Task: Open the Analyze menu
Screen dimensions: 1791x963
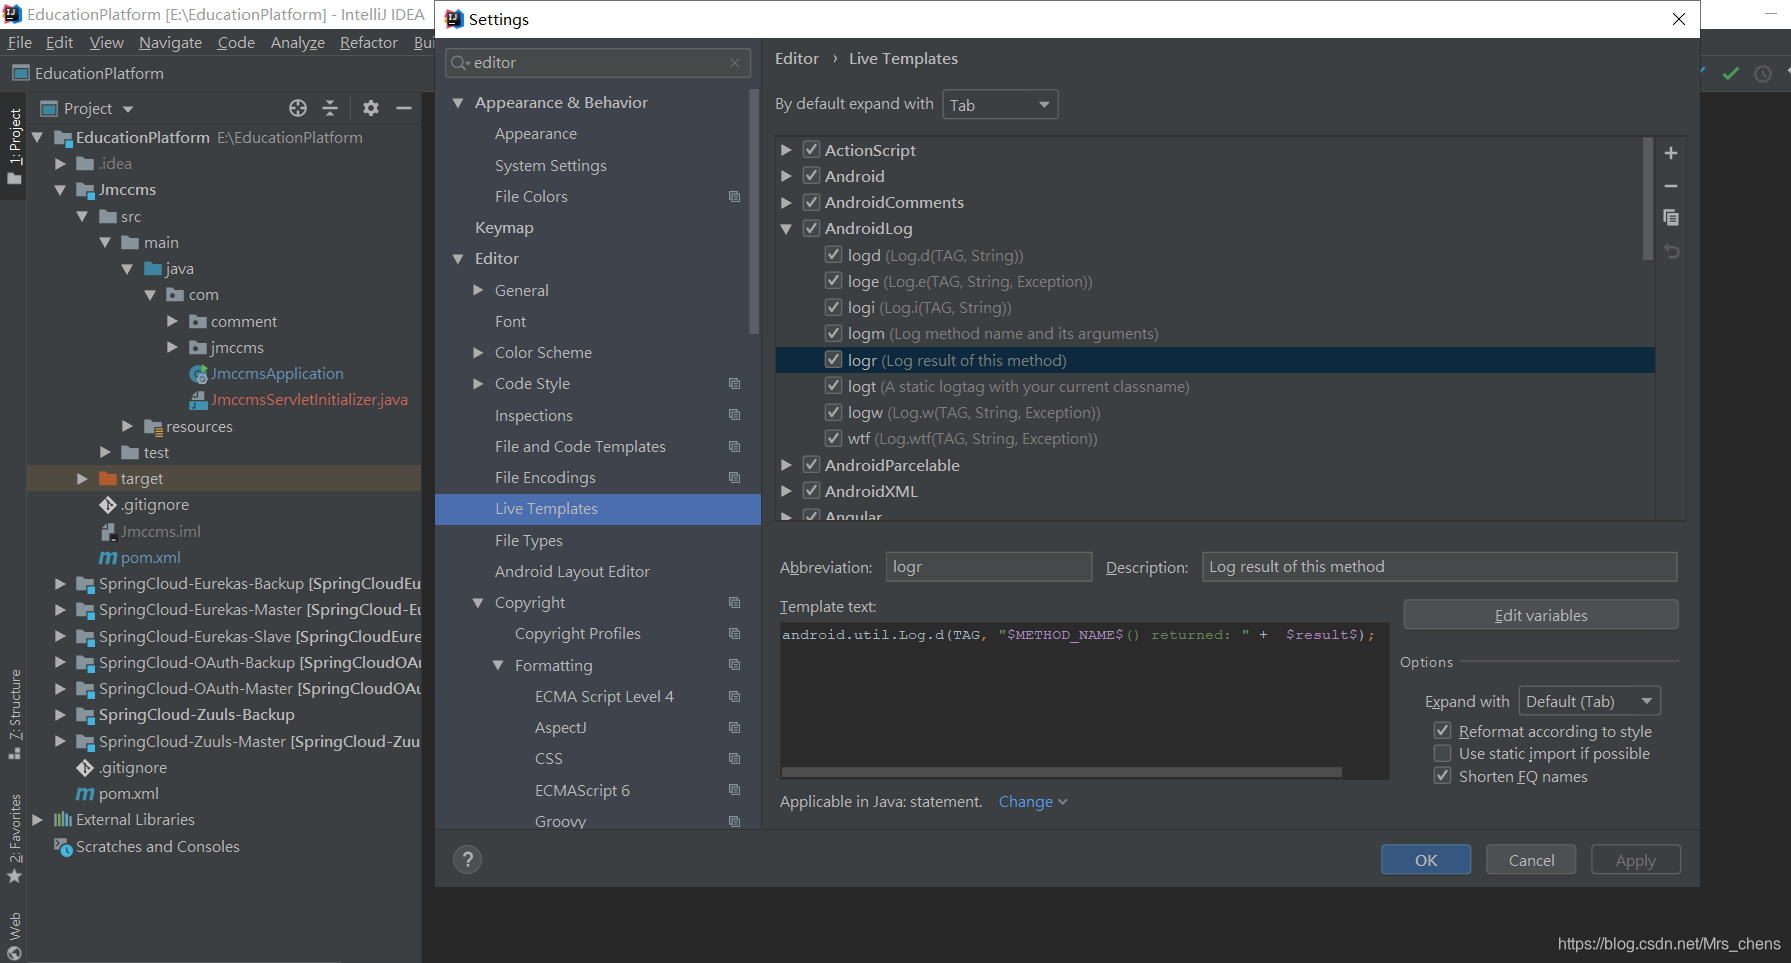Action: click(x=297, y=42)
